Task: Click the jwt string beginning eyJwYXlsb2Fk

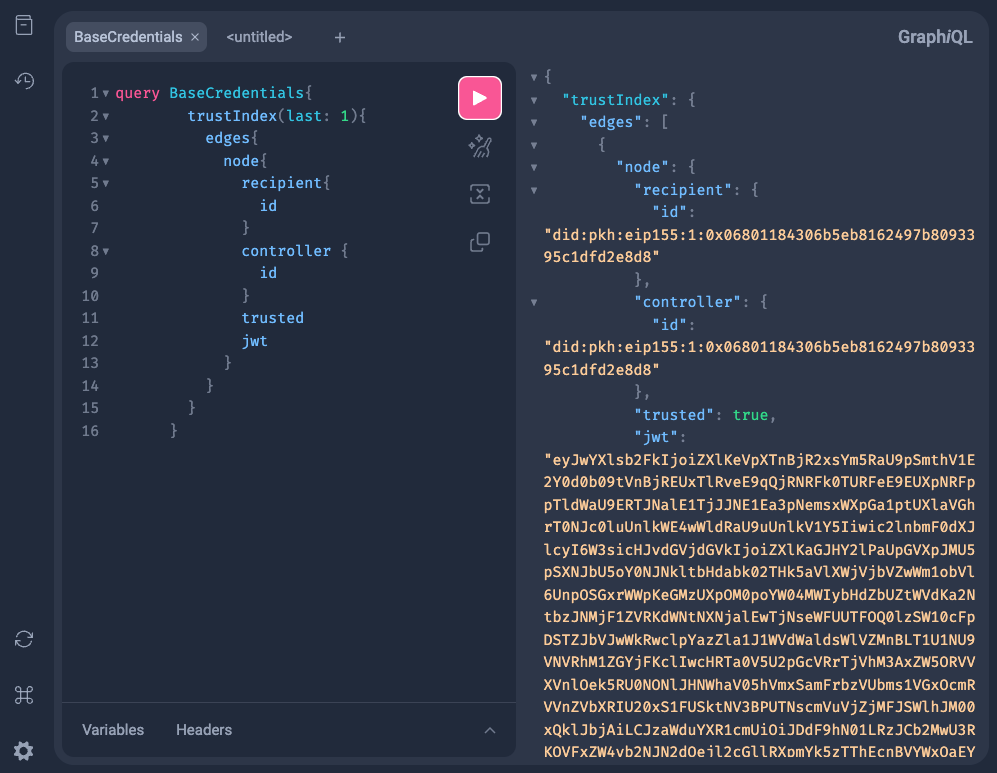Action: 759,606
